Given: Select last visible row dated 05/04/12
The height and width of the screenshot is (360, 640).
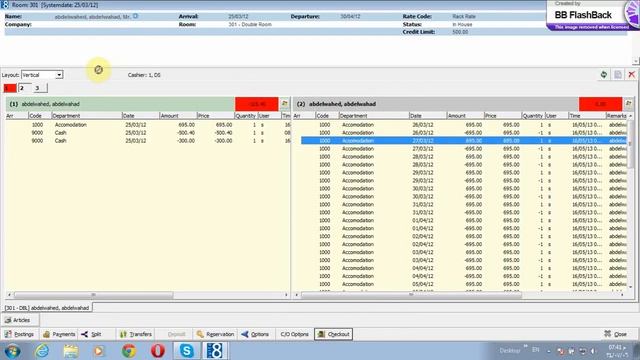Looking at the screenshot, I should point(464,284).
